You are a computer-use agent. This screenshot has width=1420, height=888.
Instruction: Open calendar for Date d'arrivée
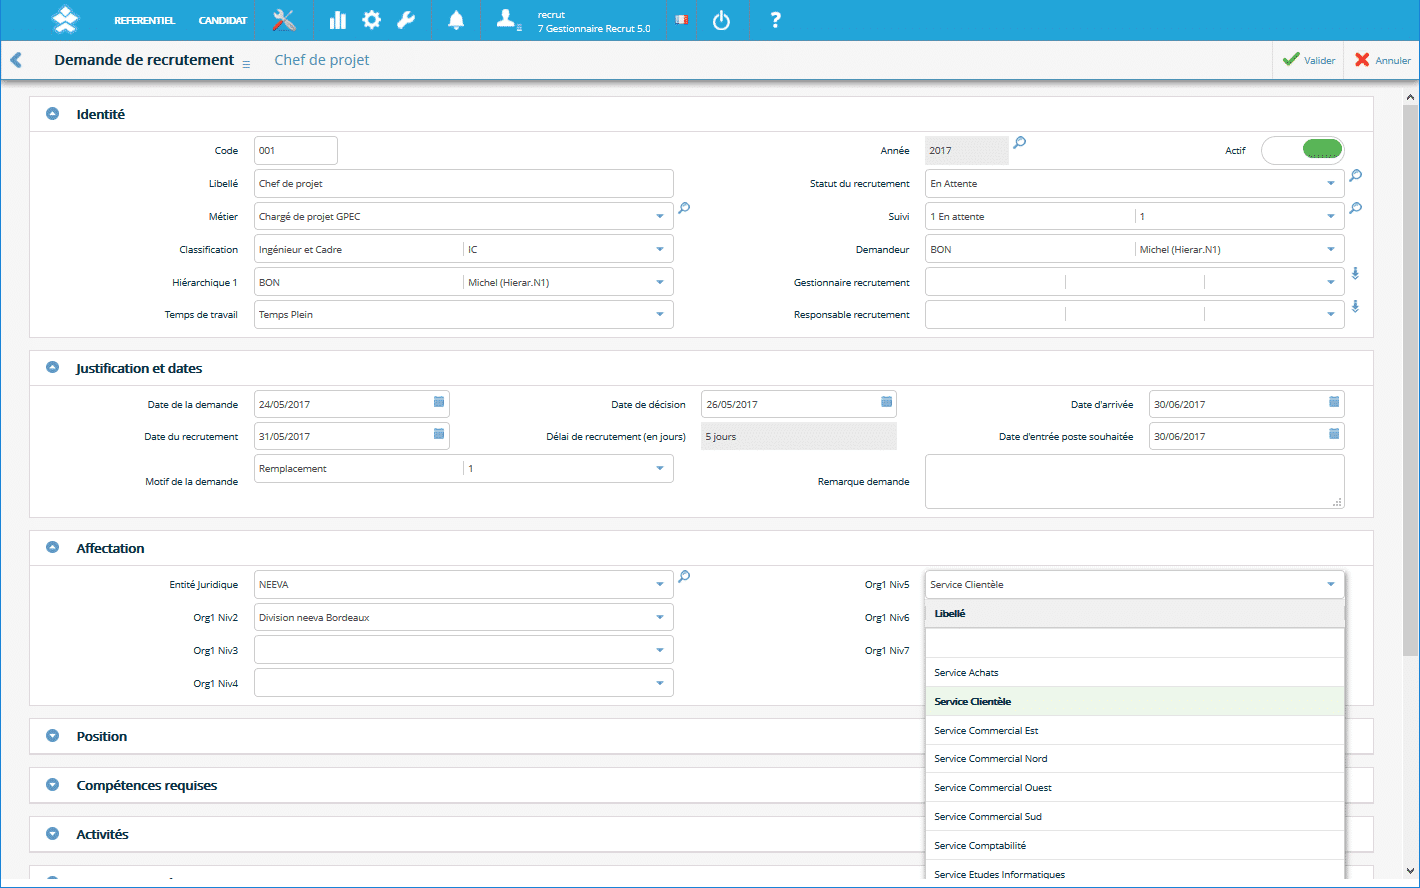(x=1334, y=402)
